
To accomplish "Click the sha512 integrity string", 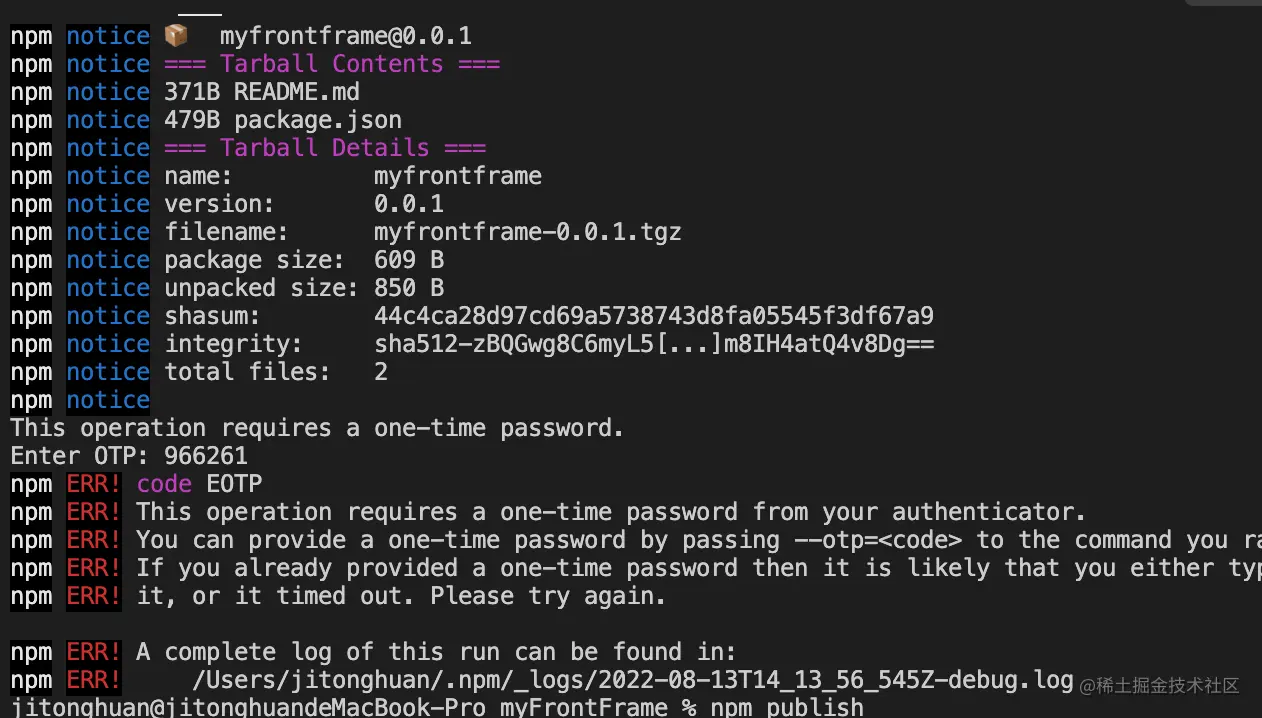I will 654,344.
